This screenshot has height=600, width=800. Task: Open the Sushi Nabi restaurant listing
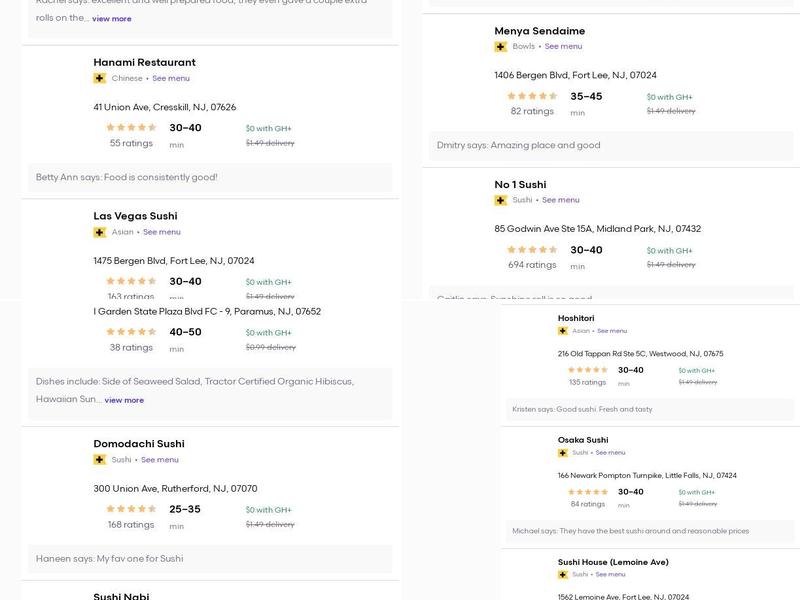pyautogui.click(x=121, y=596)
